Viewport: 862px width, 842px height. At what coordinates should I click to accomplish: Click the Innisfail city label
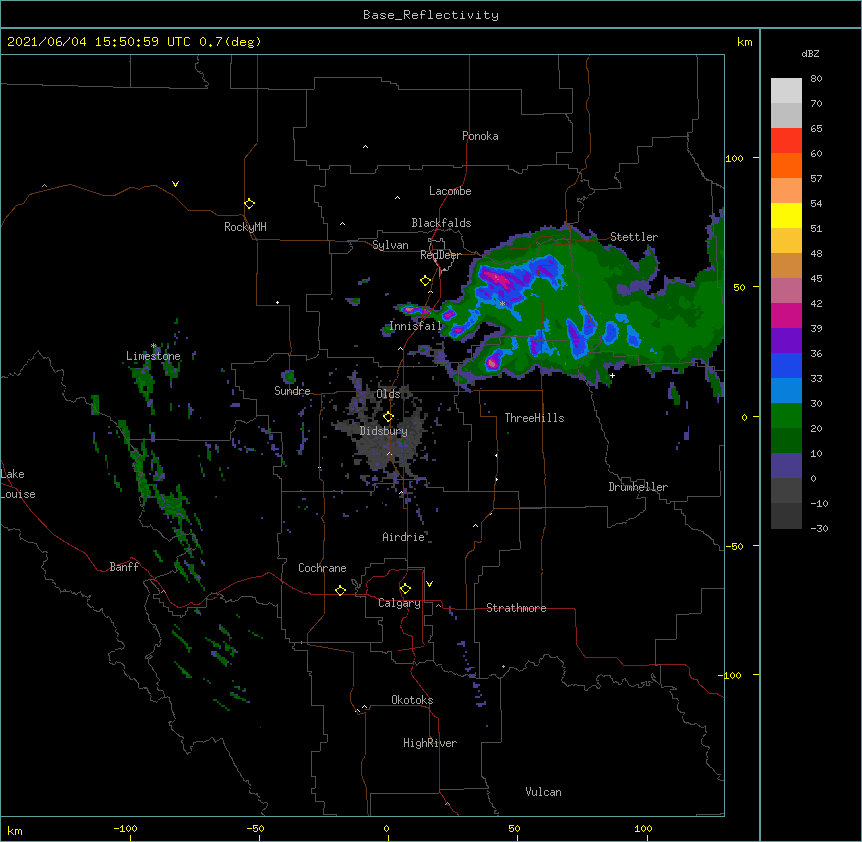415,326
